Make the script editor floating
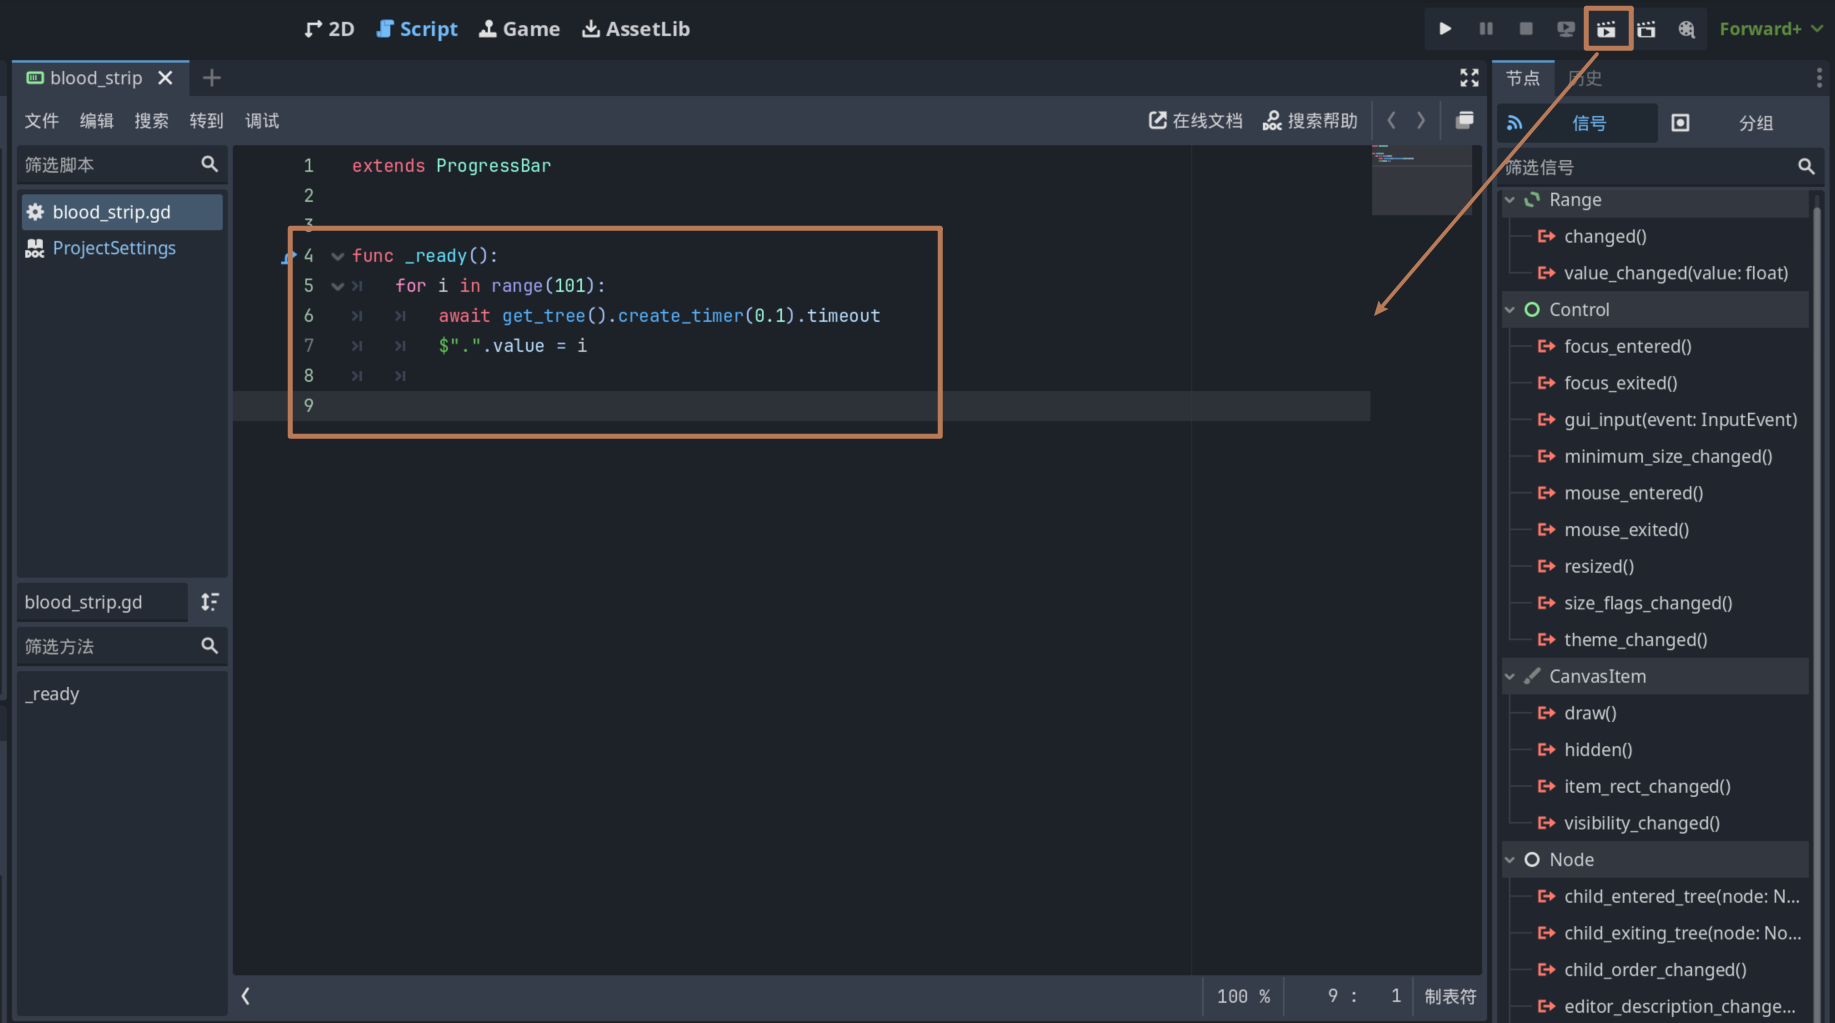 point(1464,120)
